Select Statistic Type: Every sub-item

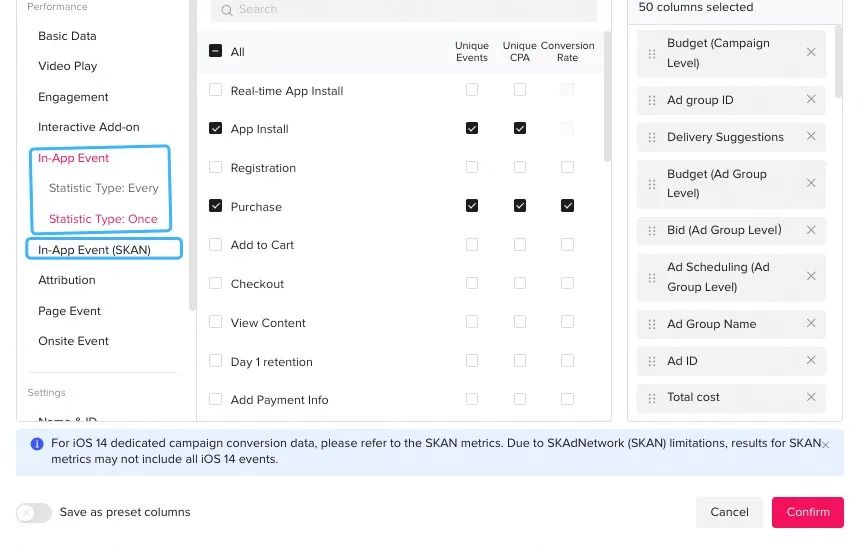[x=103, y=188]
